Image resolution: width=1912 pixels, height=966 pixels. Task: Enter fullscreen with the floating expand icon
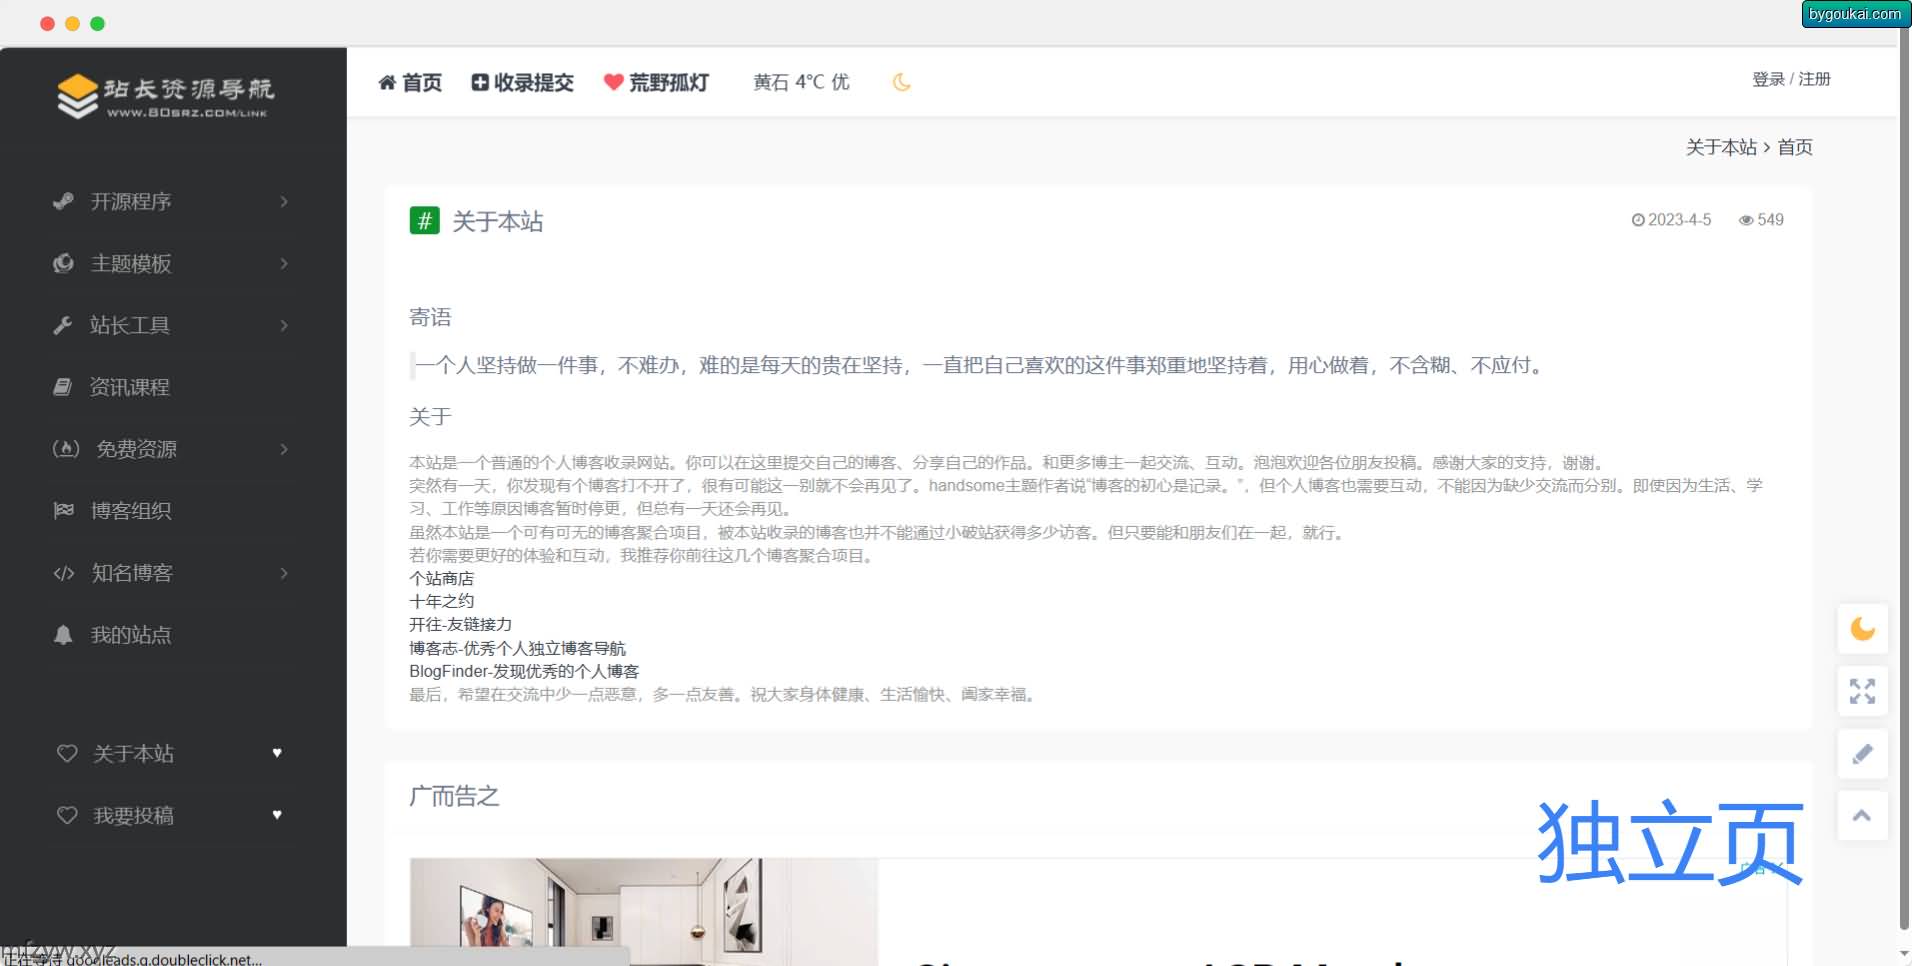1862,691
